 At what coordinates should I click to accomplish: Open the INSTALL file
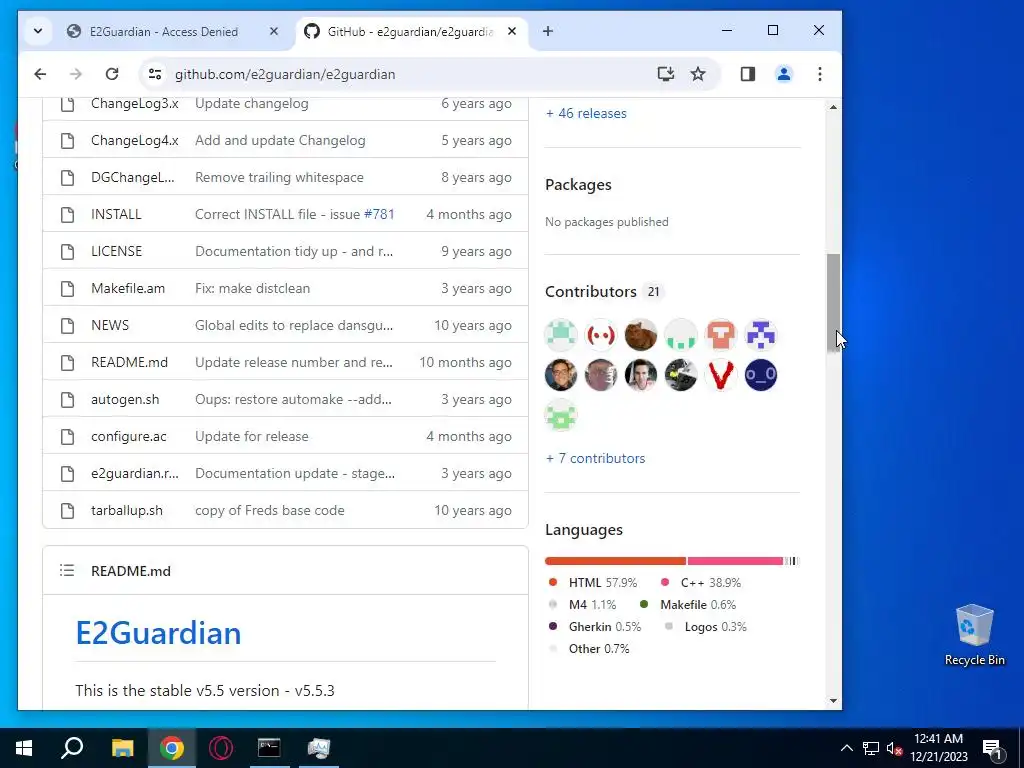coord(116,214)
